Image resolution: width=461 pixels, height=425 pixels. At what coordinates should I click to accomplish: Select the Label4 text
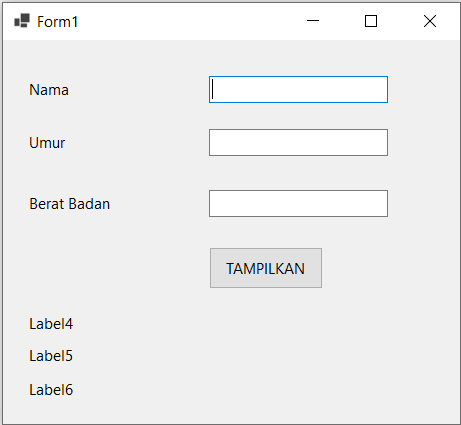[51, 324]
